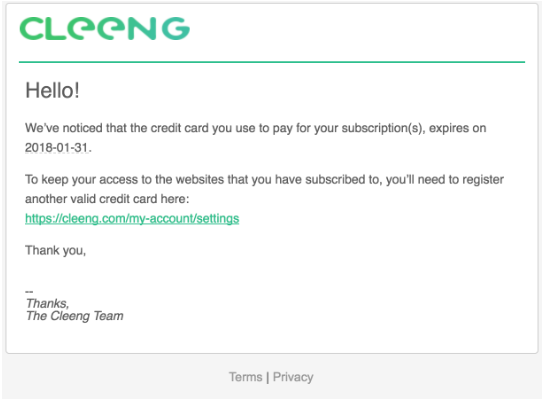Viewport: 547px width, 401px height.
Task: Click the sentence starting 'We've noticed that'
Action: [x=256, y=138]
